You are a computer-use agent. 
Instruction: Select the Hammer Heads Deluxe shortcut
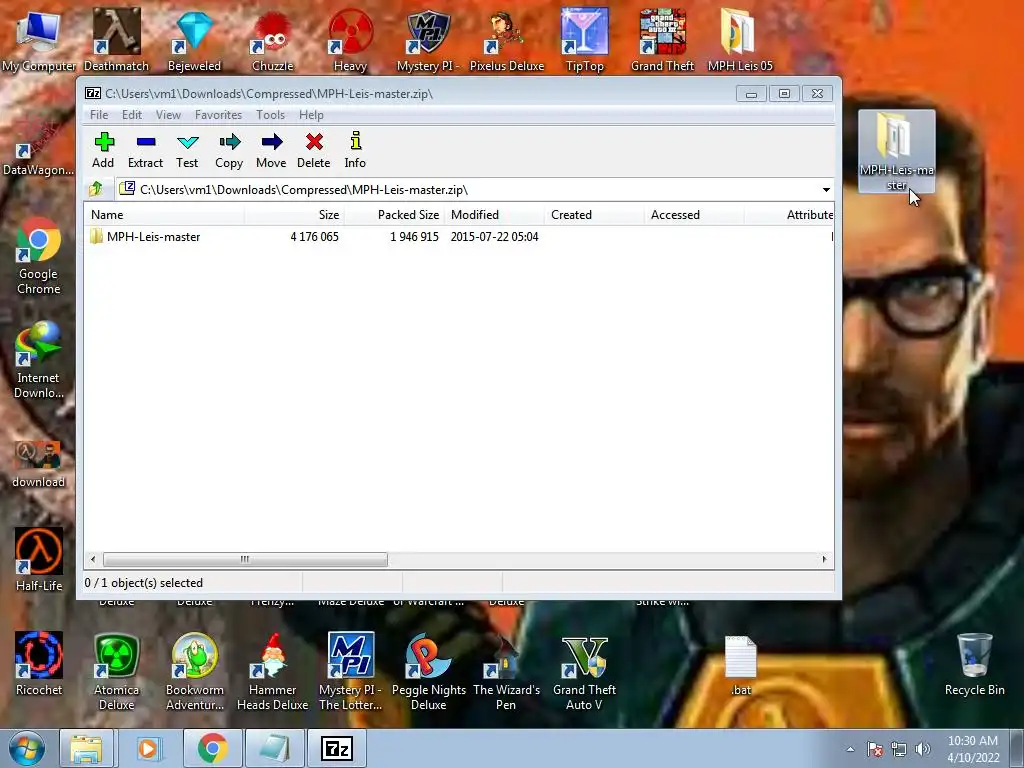(x=272, y=671)
